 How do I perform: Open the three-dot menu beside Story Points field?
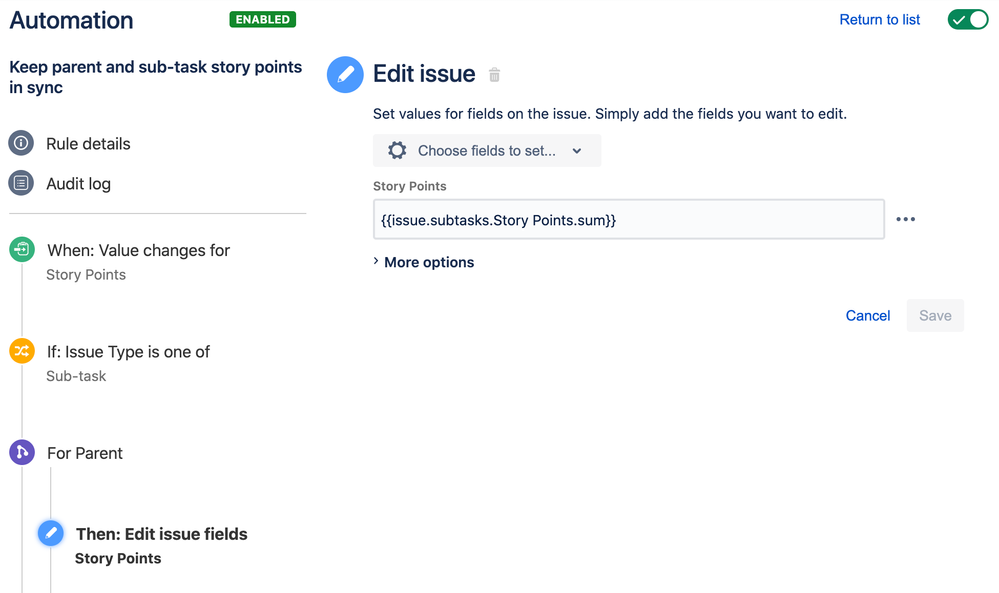[x=905, y=219]
